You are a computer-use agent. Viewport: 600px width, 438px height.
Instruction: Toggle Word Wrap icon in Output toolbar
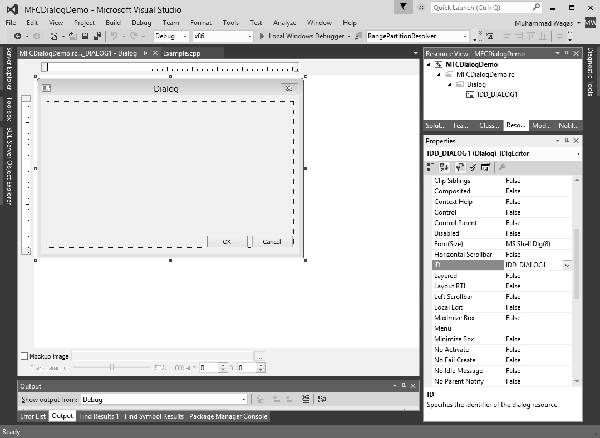[322, 399]
